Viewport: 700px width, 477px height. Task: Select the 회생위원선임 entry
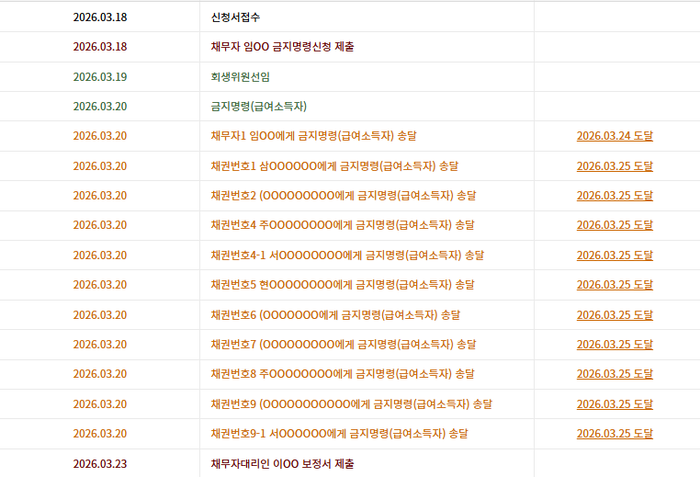coord(240,77)
